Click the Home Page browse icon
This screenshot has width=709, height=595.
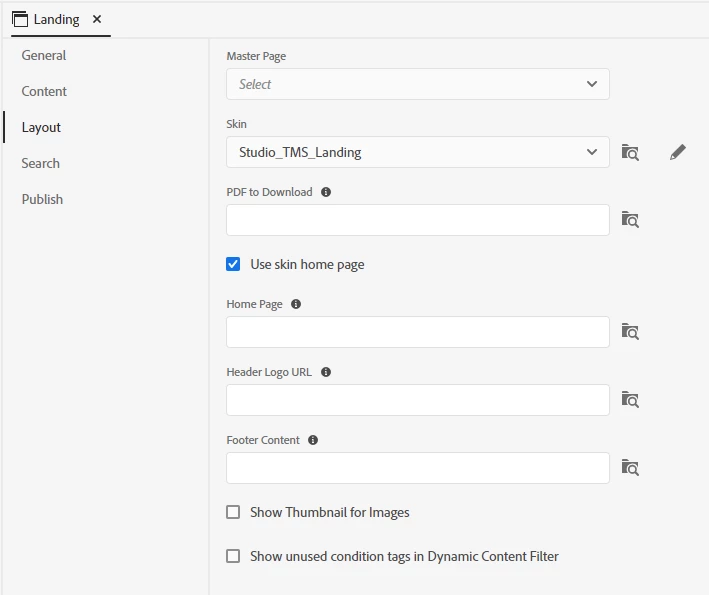tap(630, 332)
